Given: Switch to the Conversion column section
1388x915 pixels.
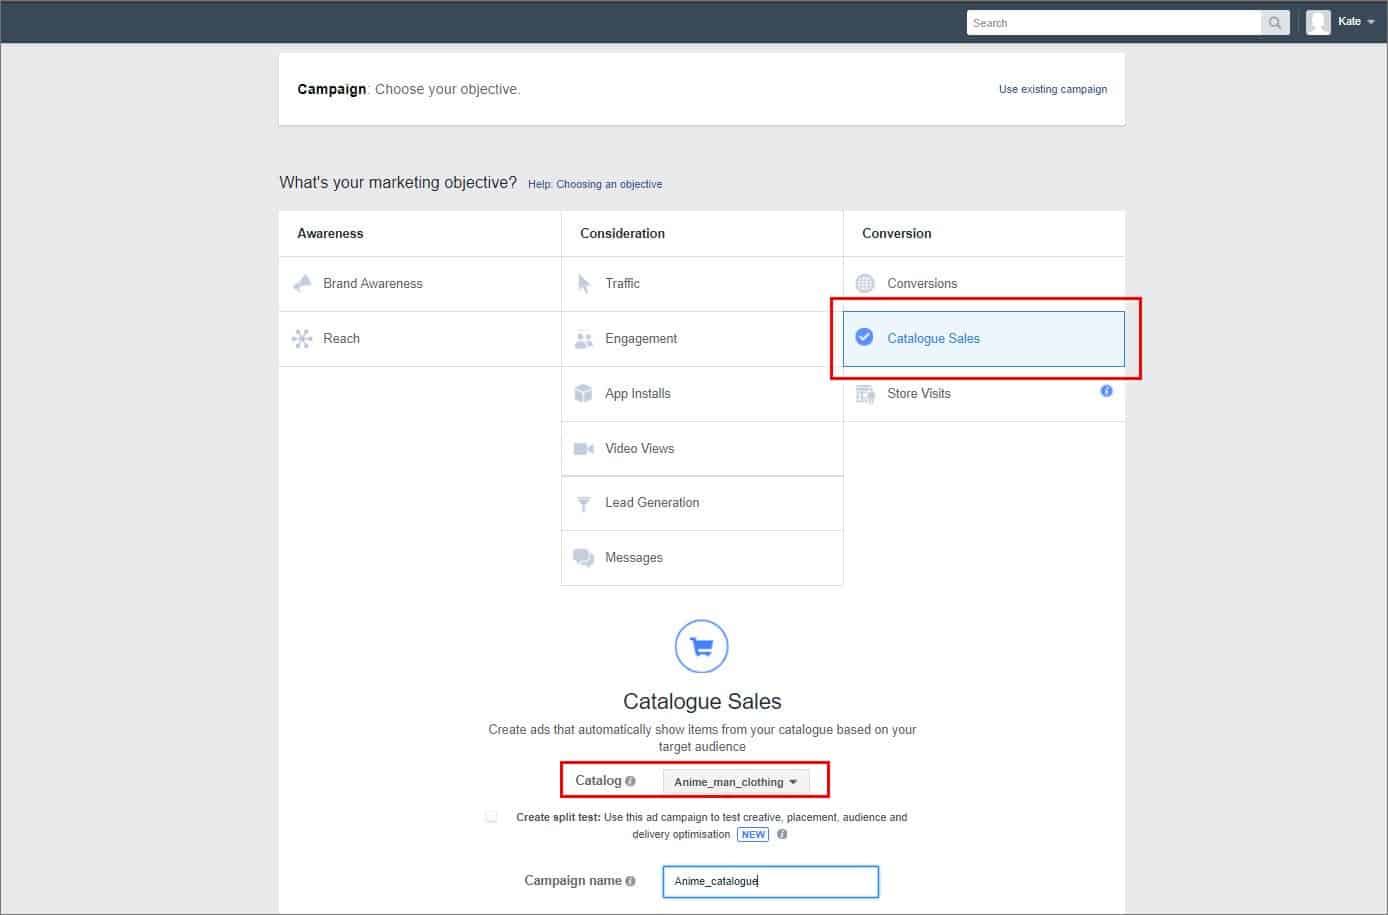Looking at the screenshot, I should tap(896, 233).
